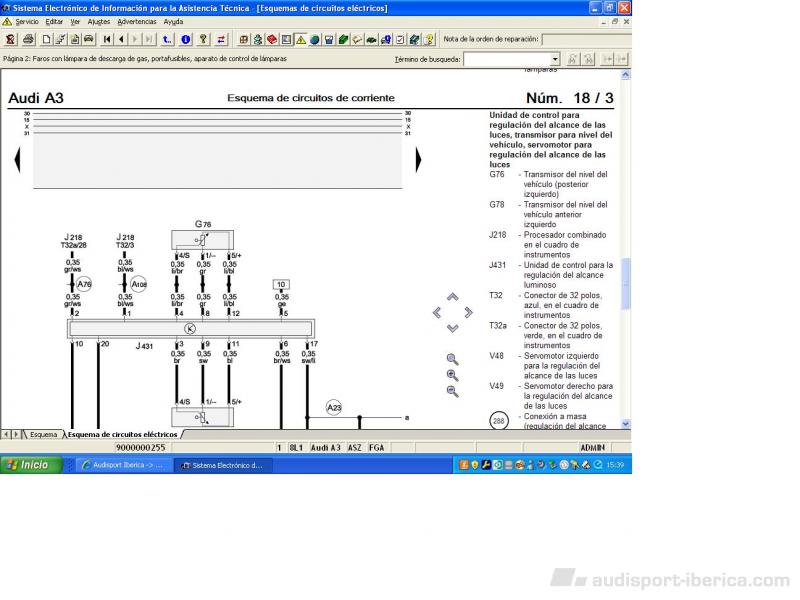This screenshot has height=600, width=800.
Task: Click the blue information icon
Action: (186, 39)
